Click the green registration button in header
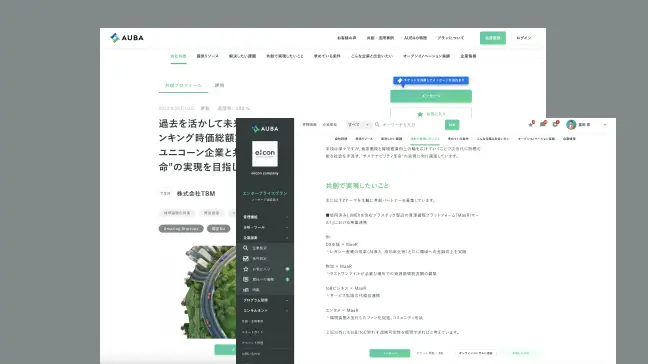Image resolution: width=648 pixels, height=364 pixels. pos(493,38)
